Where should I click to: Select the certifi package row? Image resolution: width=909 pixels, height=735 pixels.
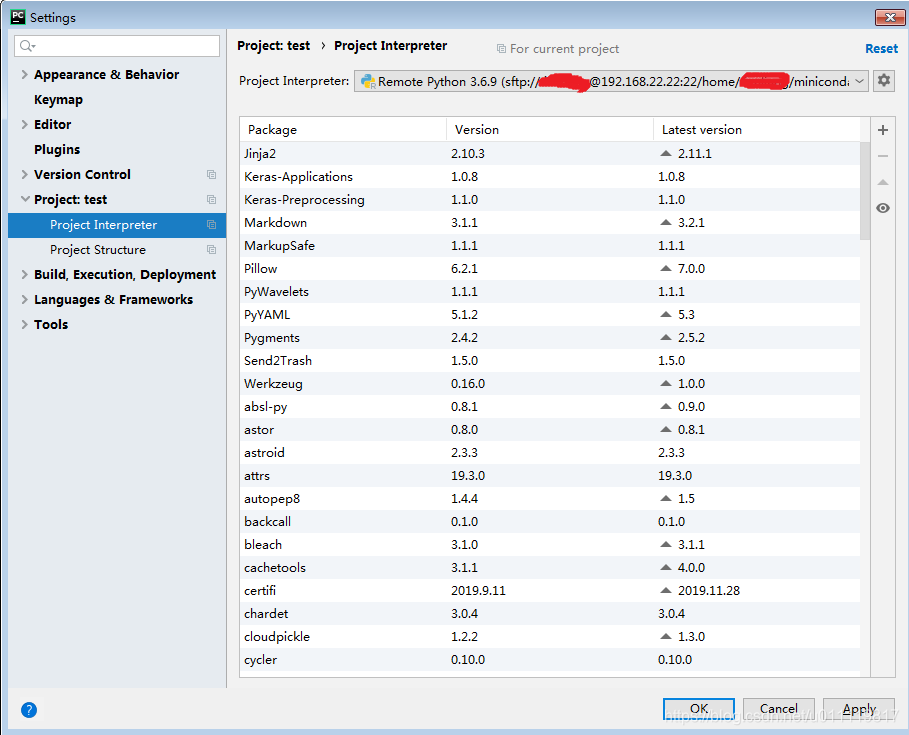pyautogui.click(x=550, y=591)
